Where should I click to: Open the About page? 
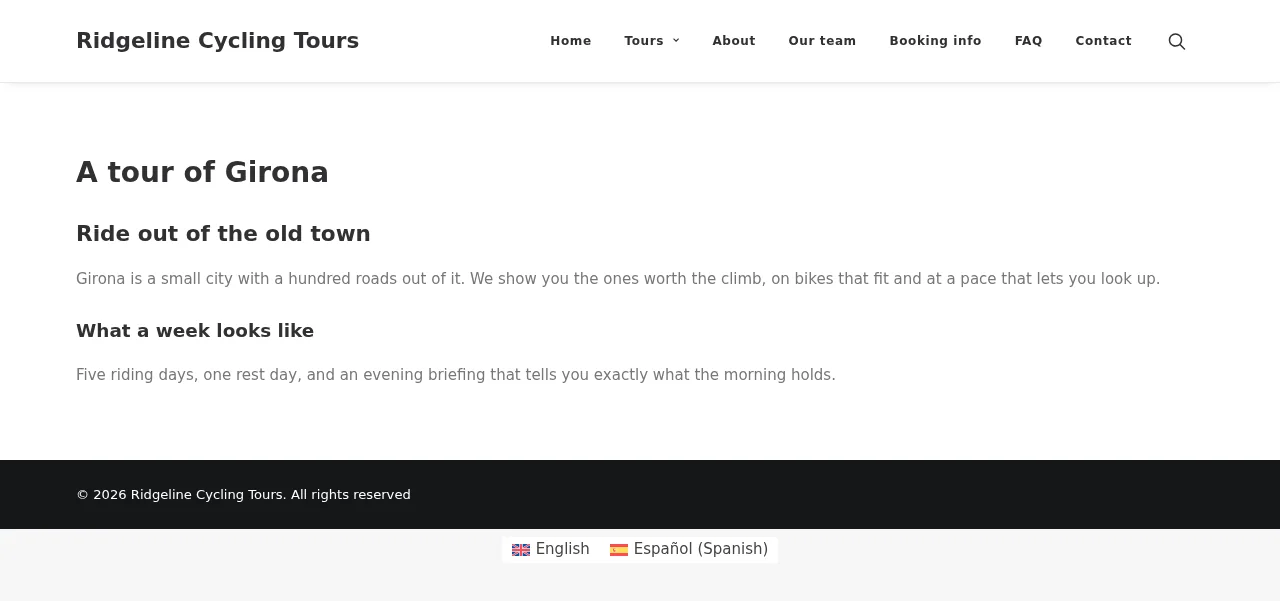click(x=734, y=41)
